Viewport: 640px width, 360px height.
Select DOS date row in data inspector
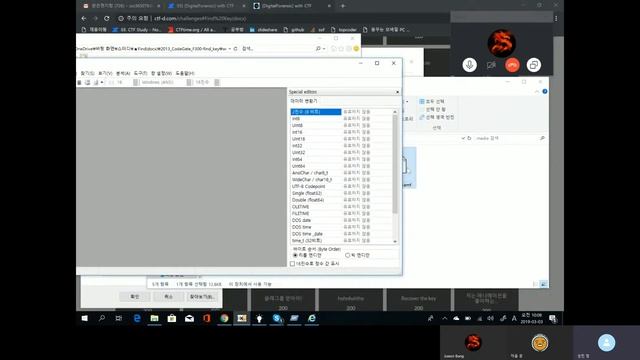(341, 220)
